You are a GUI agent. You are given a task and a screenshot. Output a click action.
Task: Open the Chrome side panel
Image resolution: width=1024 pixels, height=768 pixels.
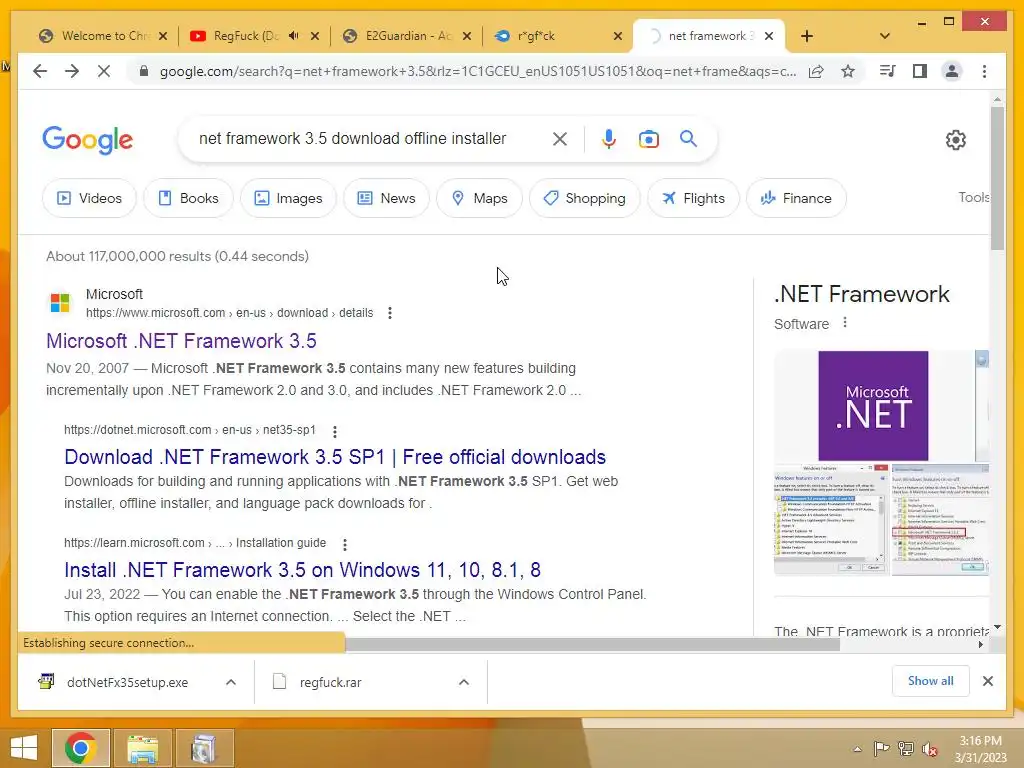tap(920, 71)
